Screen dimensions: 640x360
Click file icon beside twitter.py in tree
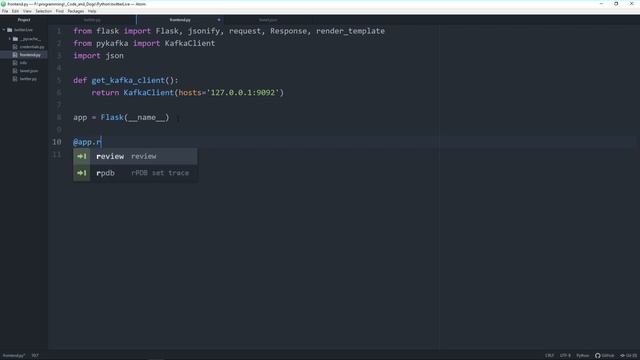(15, 79)
